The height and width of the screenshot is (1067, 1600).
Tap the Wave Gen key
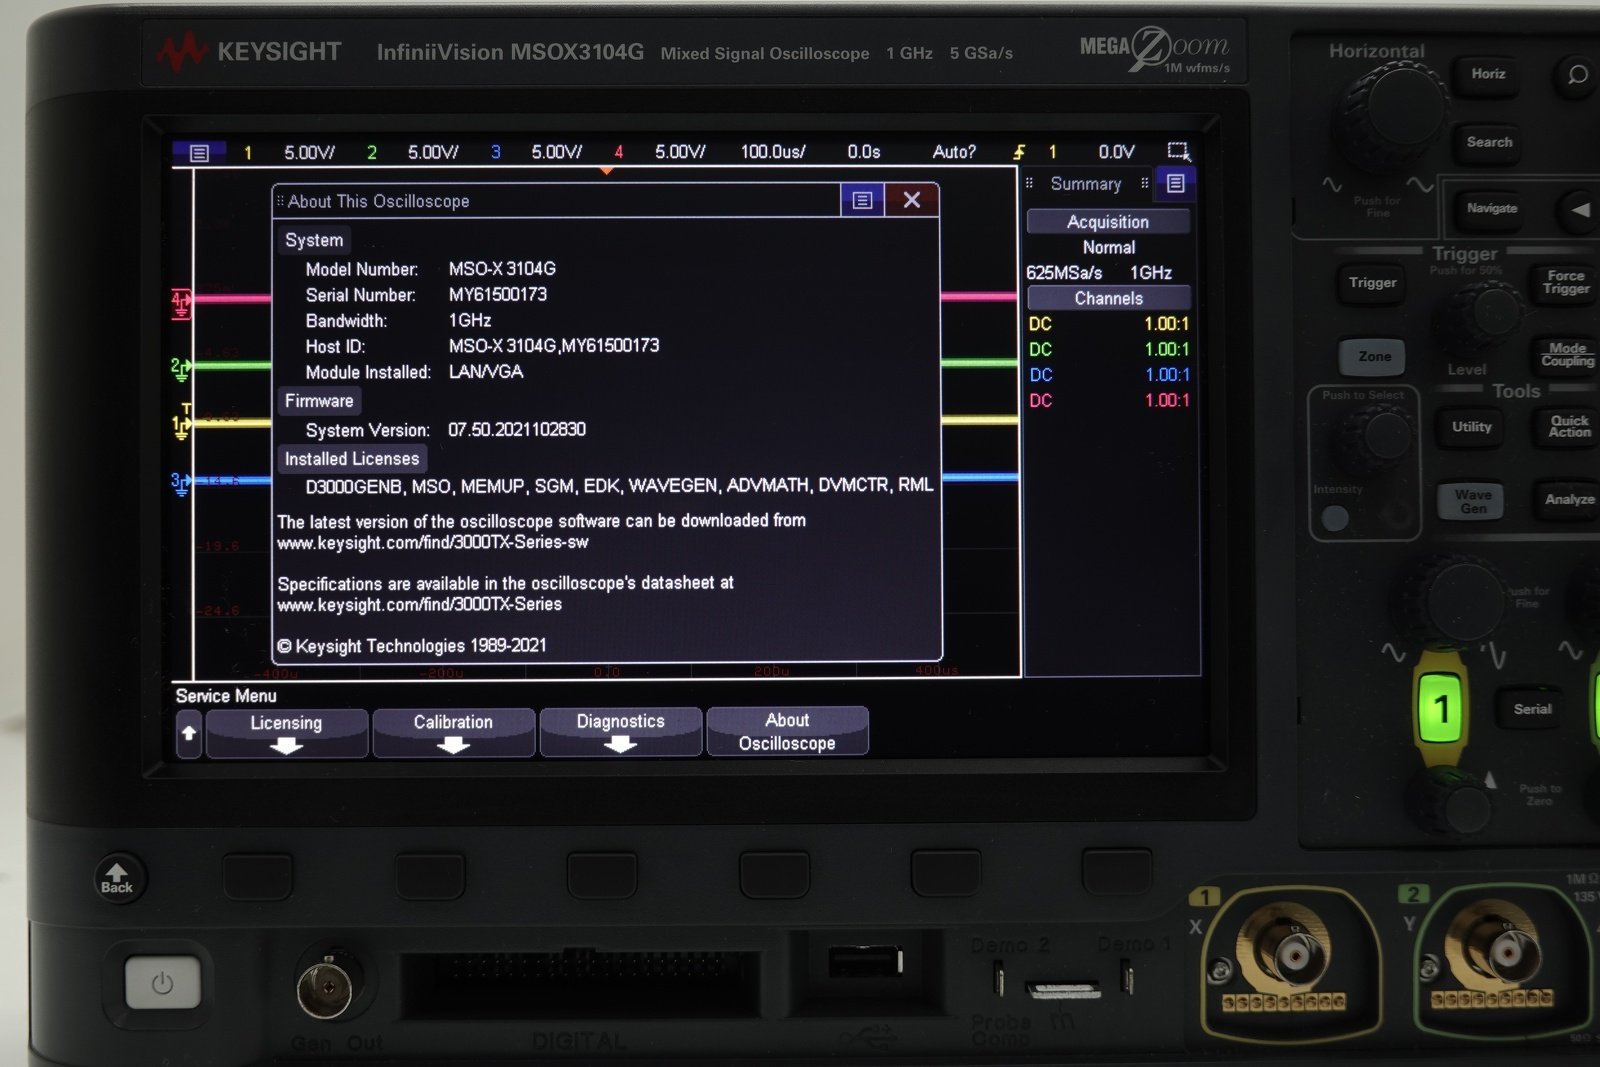point(1473,501)
